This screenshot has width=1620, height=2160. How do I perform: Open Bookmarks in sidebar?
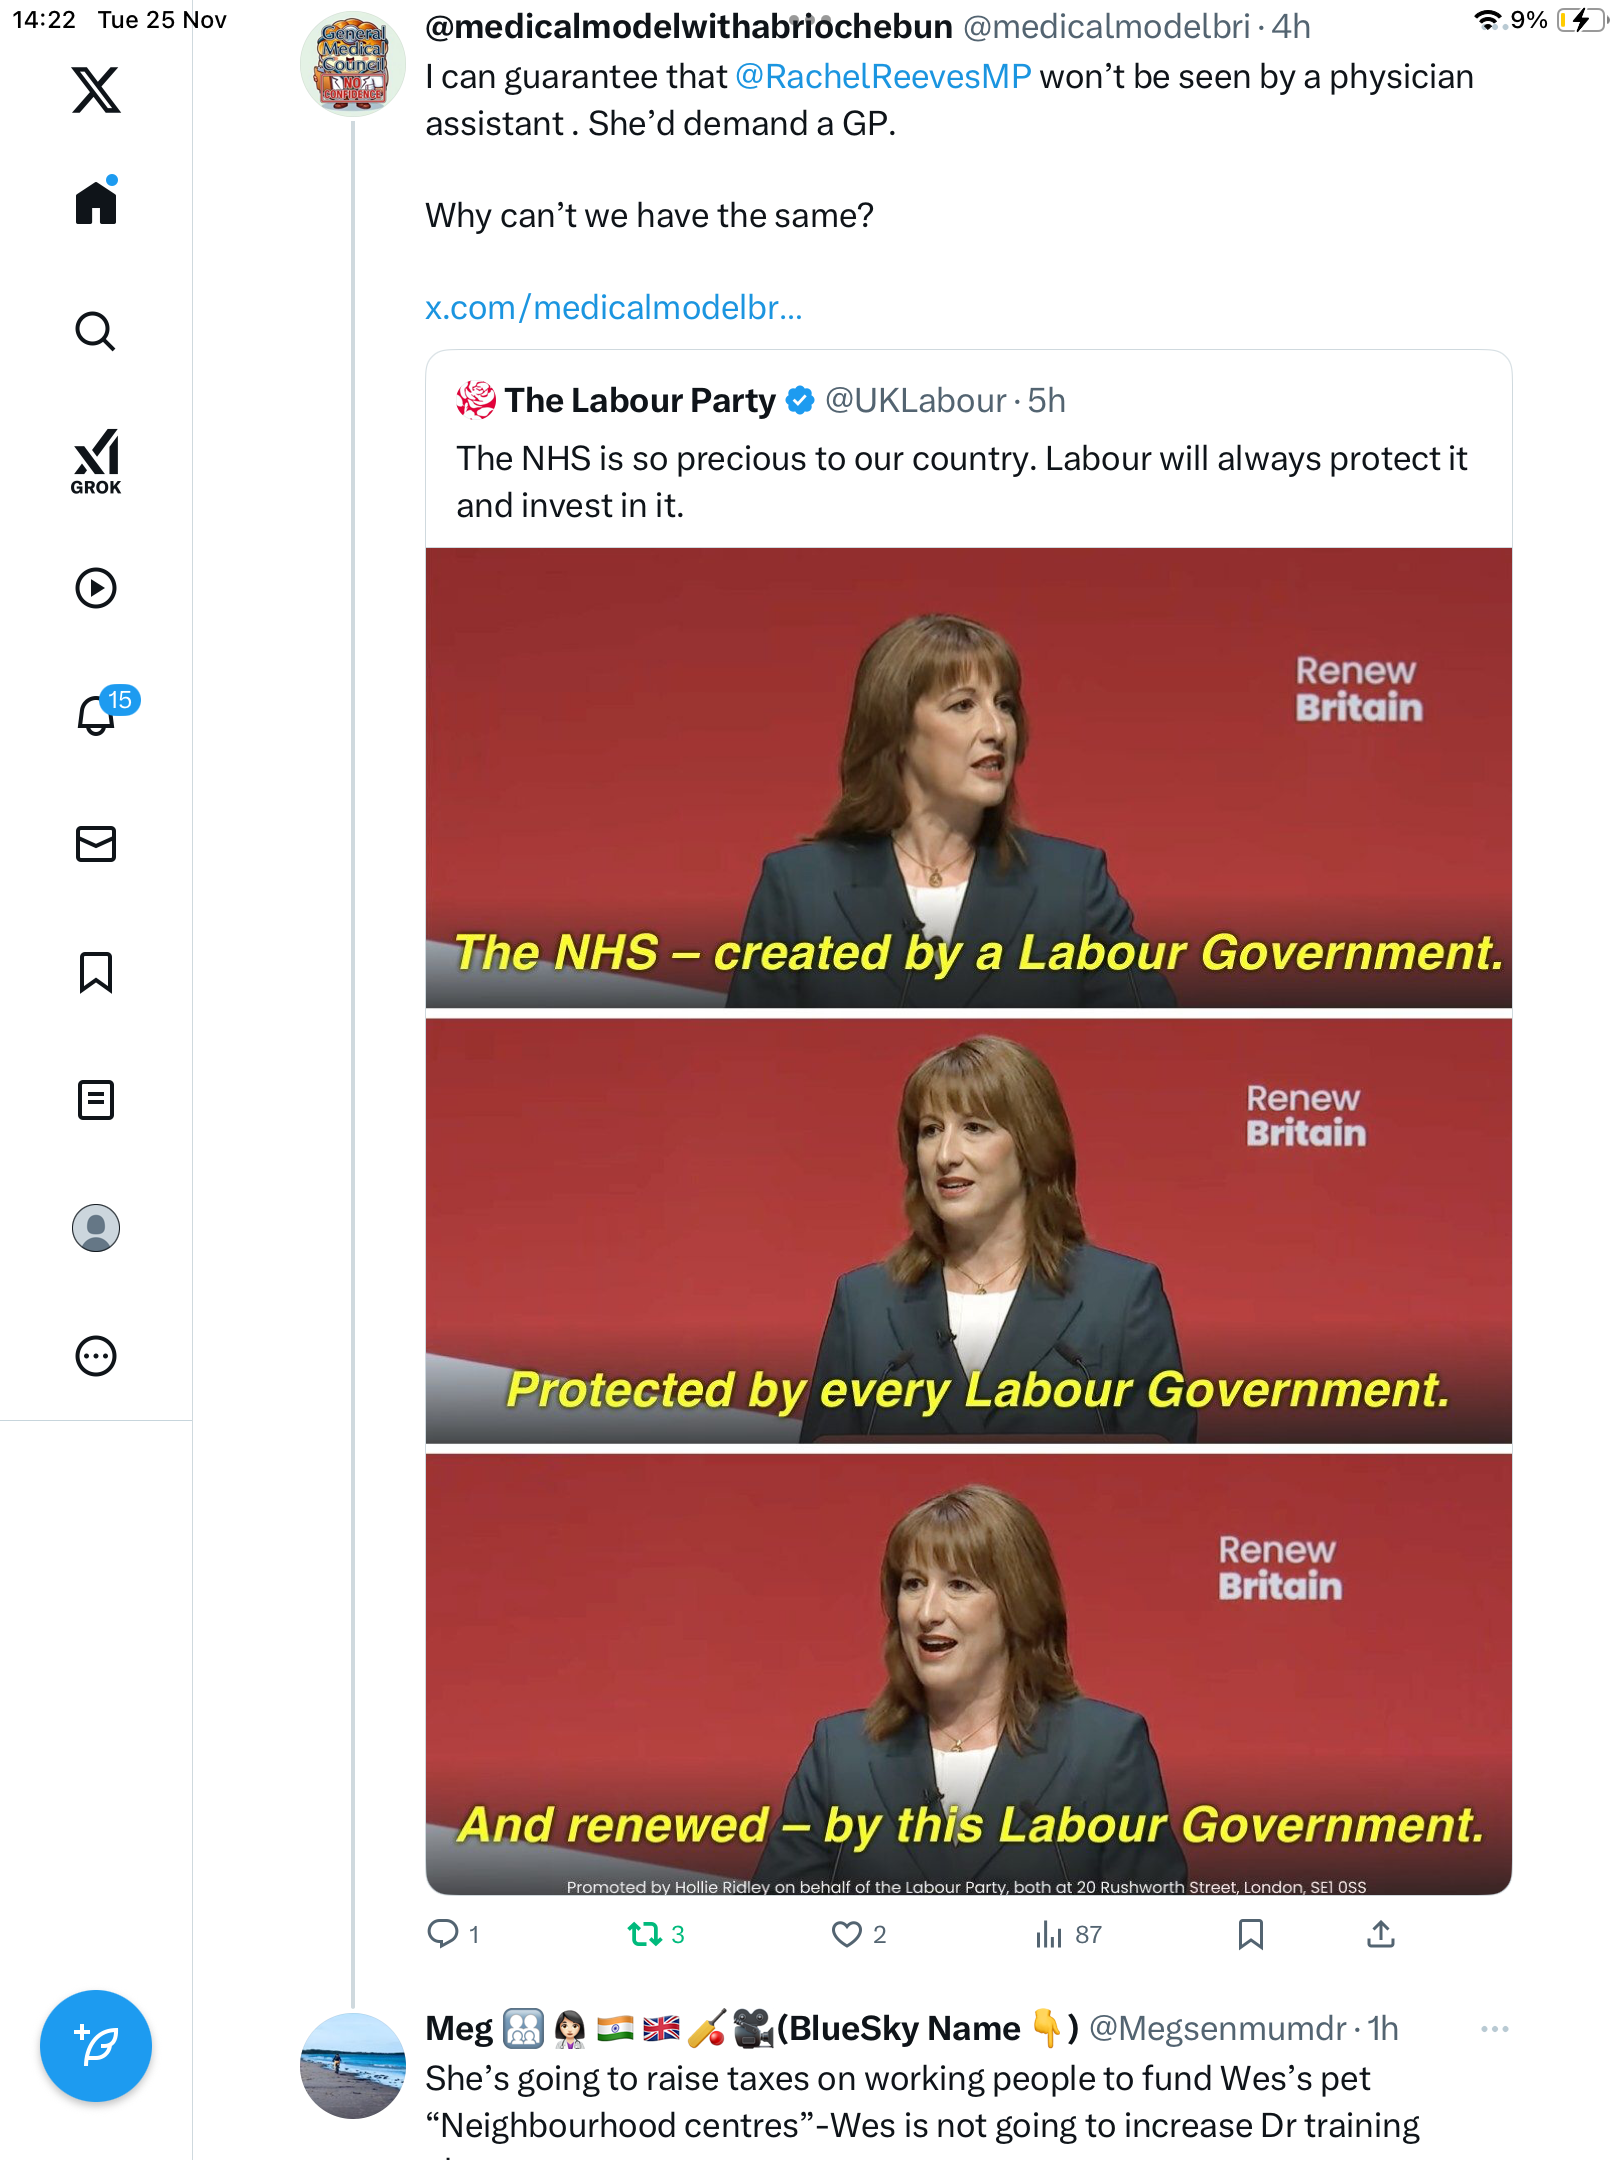click(96, 972)
